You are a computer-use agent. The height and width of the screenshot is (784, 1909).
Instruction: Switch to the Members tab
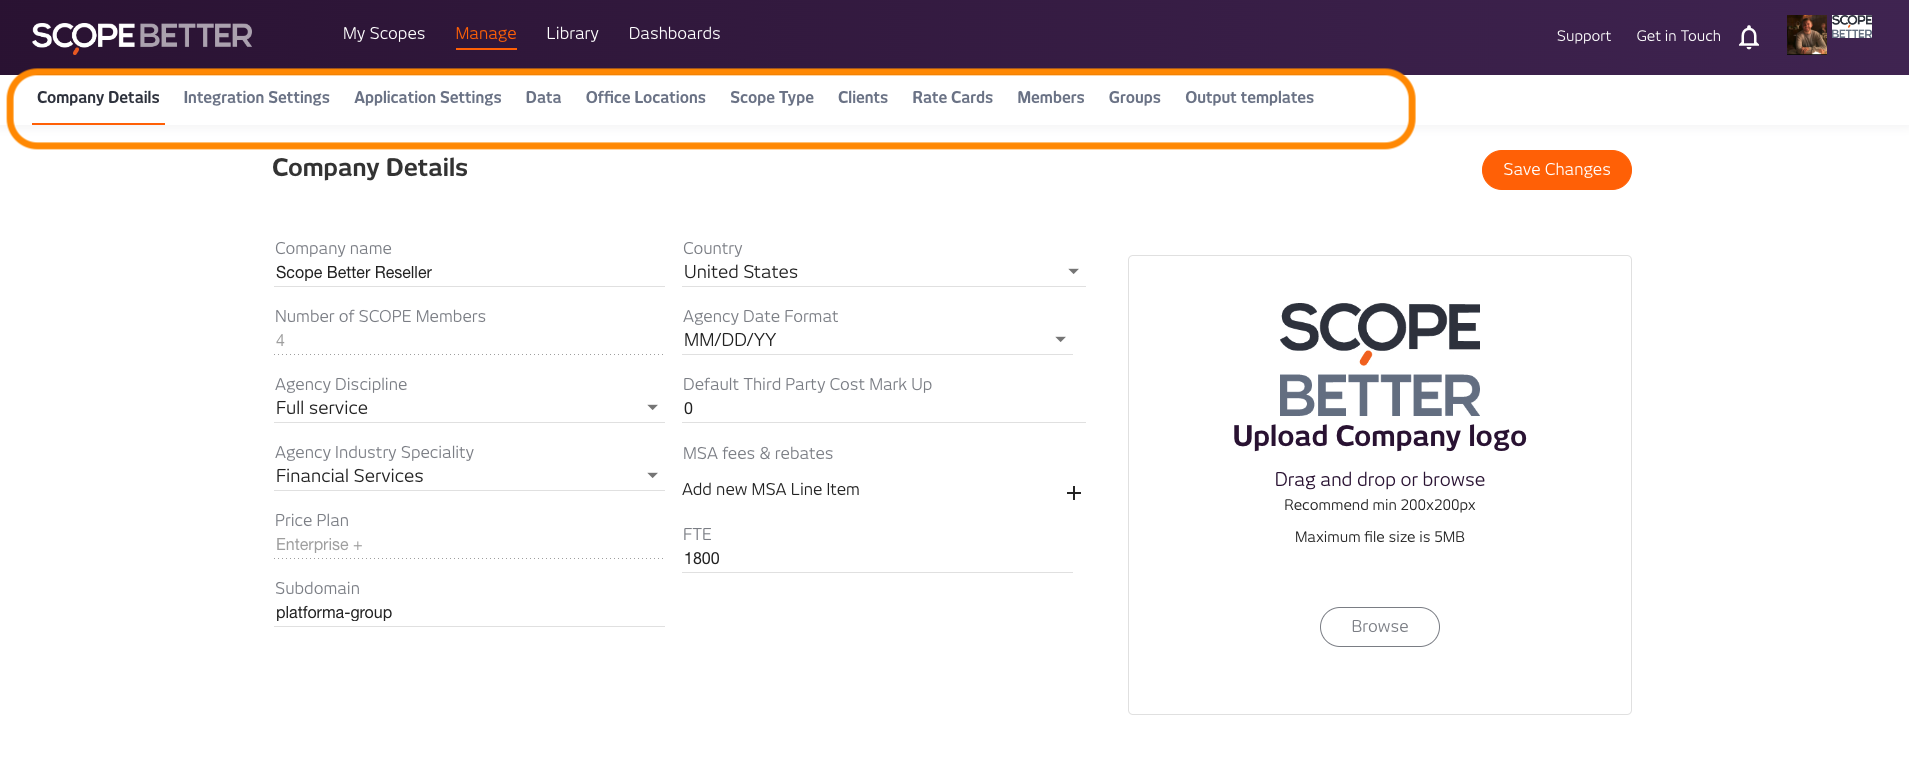[1050, 98]
